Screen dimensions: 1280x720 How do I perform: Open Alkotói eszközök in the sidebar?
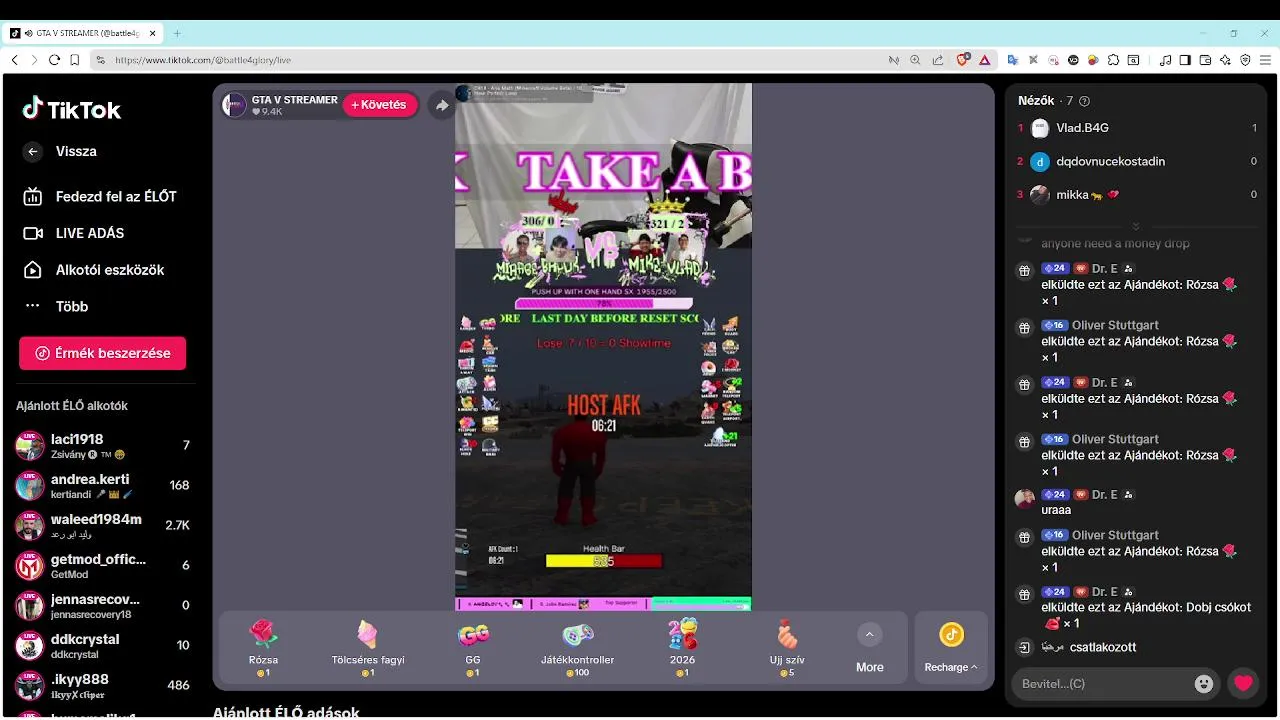(x=94, y=270)
